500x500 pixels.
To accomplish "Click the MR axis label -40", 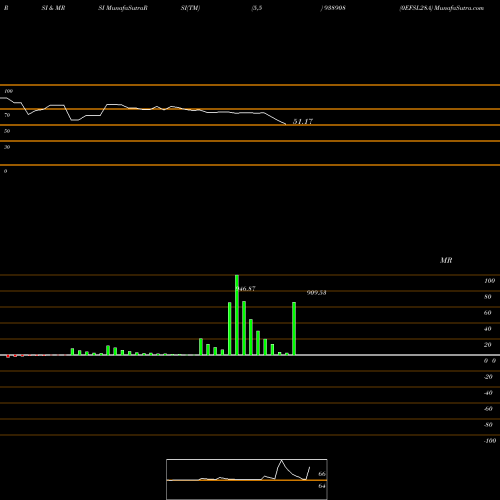I will point(488,393).
